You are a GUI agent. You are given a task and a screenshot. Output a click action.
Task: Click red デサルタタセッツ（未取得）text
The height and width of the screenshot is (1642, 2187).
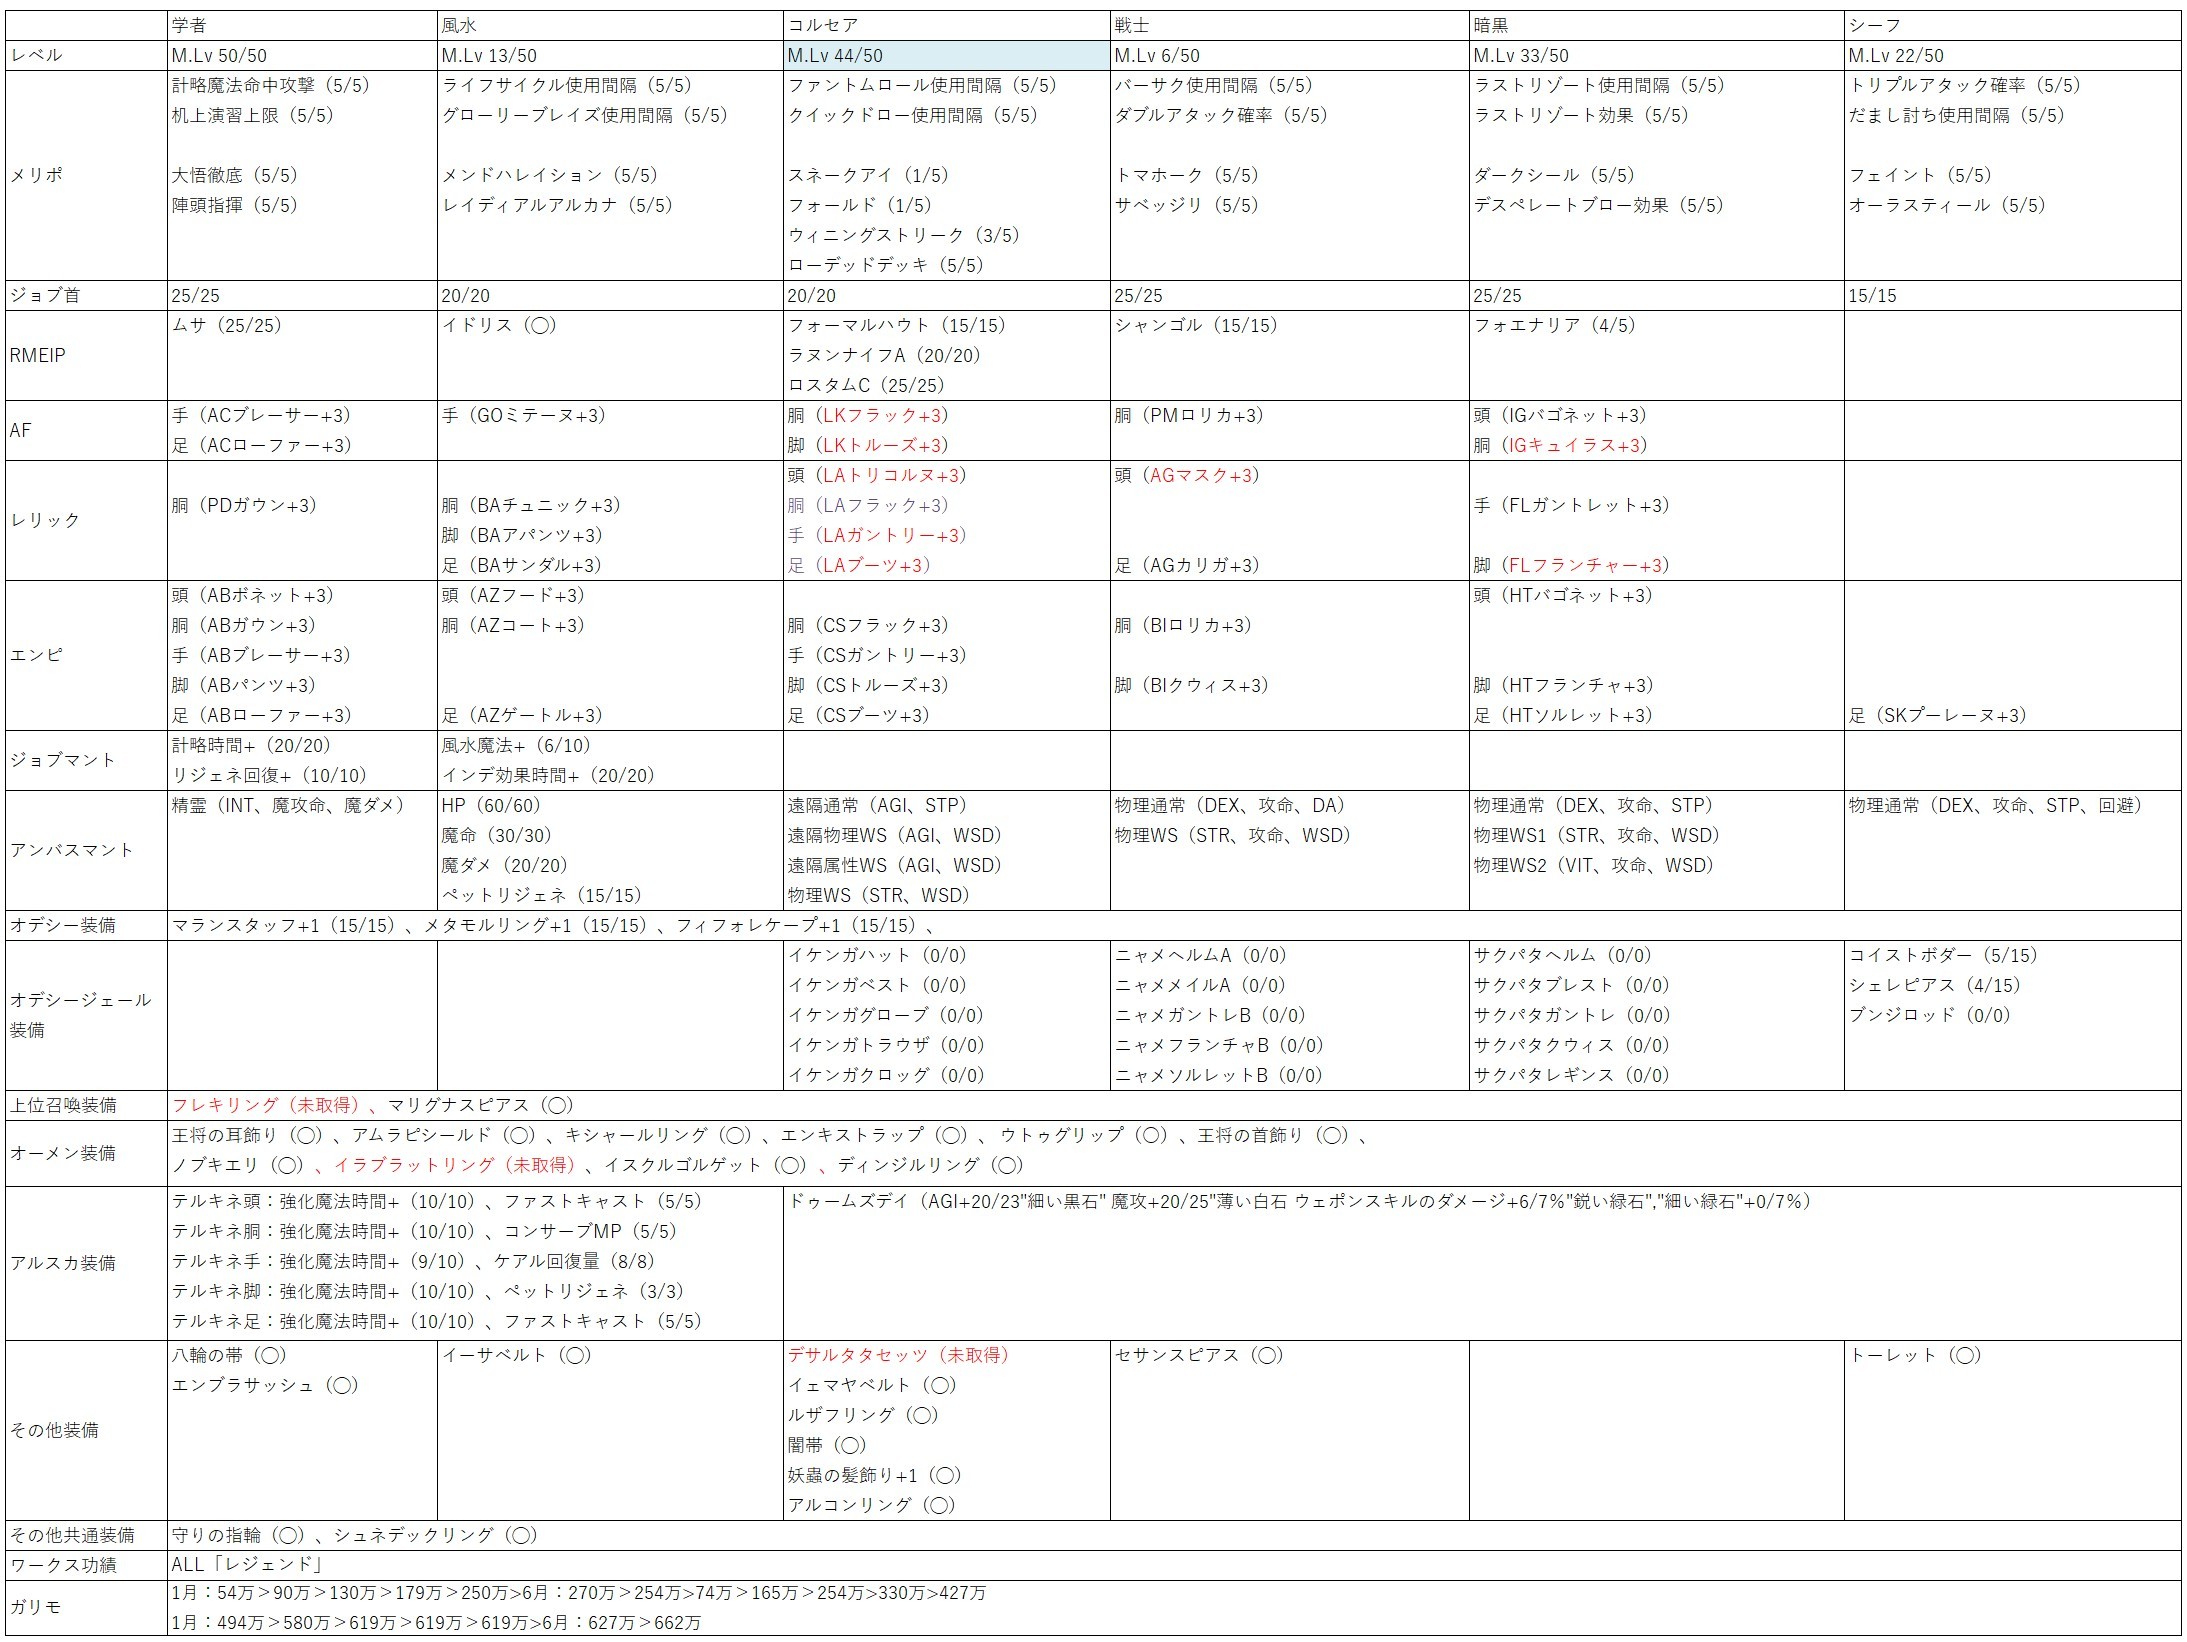coord(898,1356)
